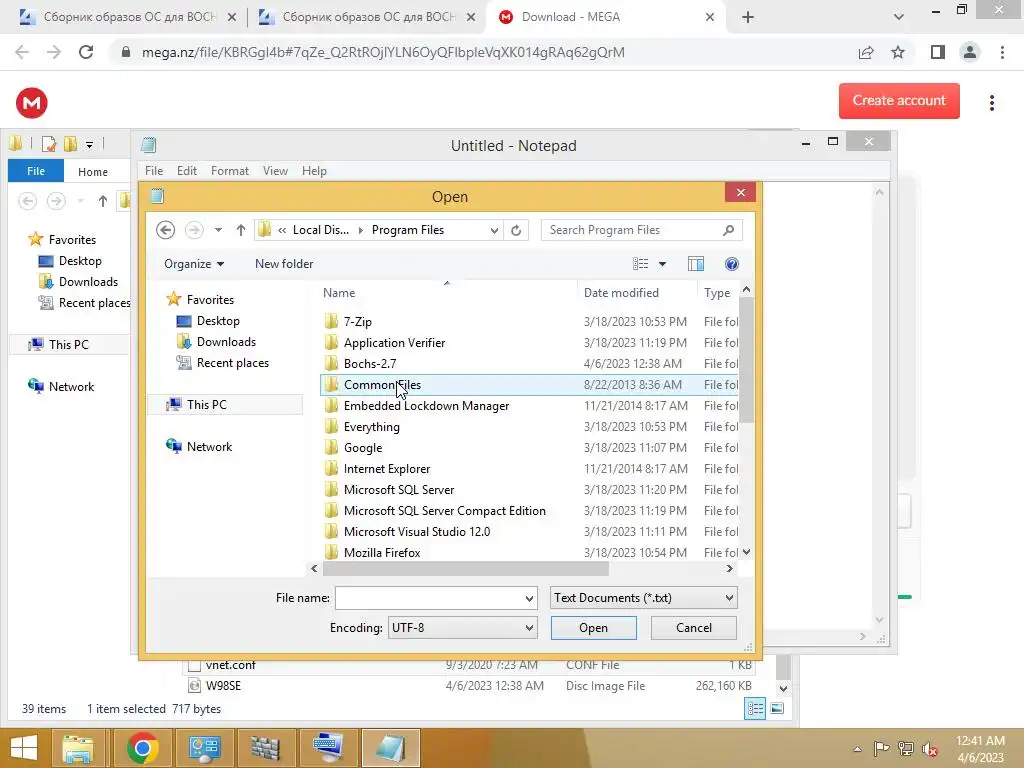
Task: Open Notepad's View menu
Action: pyautogui.click(x=275, y=171)
